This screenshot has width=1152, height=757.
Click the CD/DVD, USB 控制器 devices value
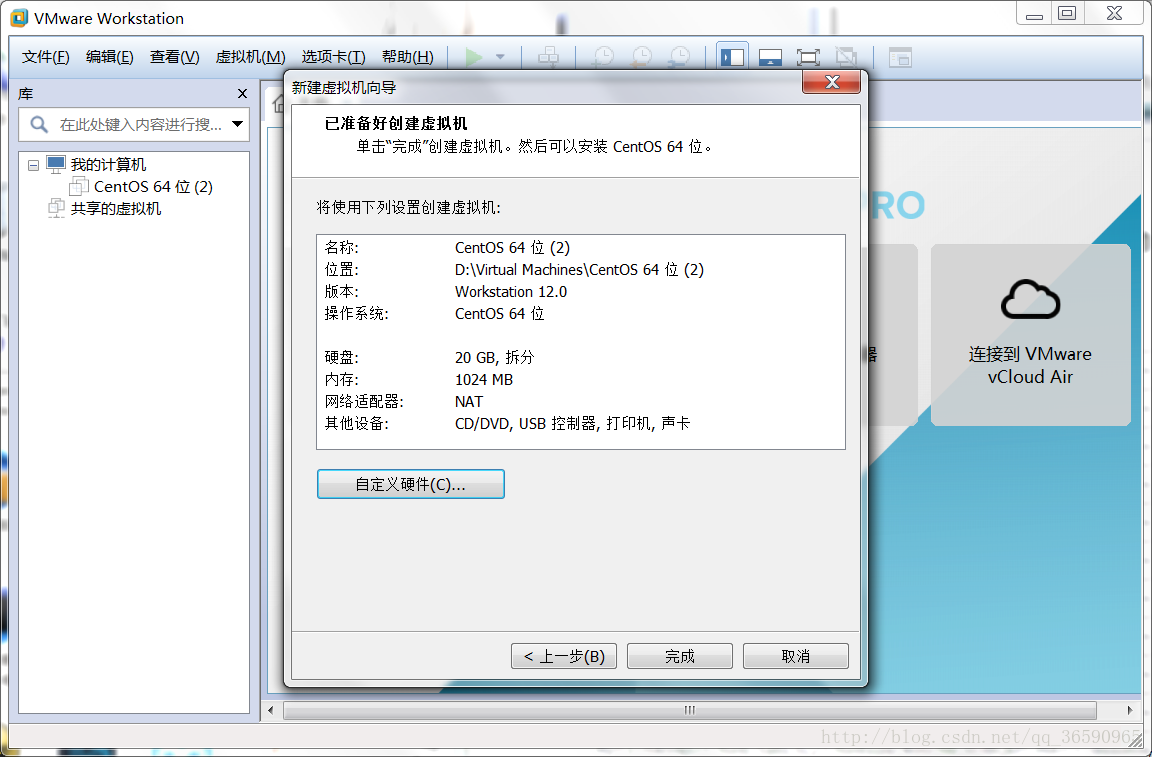tap(572, 423)
